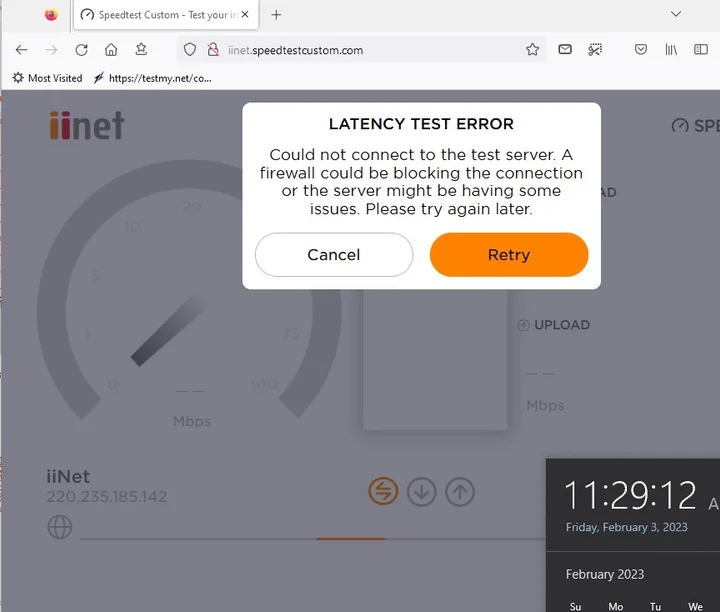Open the testmy.net bookmark
Image resolution: width=720 pixels, height=612 pixels.
pyautogui.click(x=152, y=78)
